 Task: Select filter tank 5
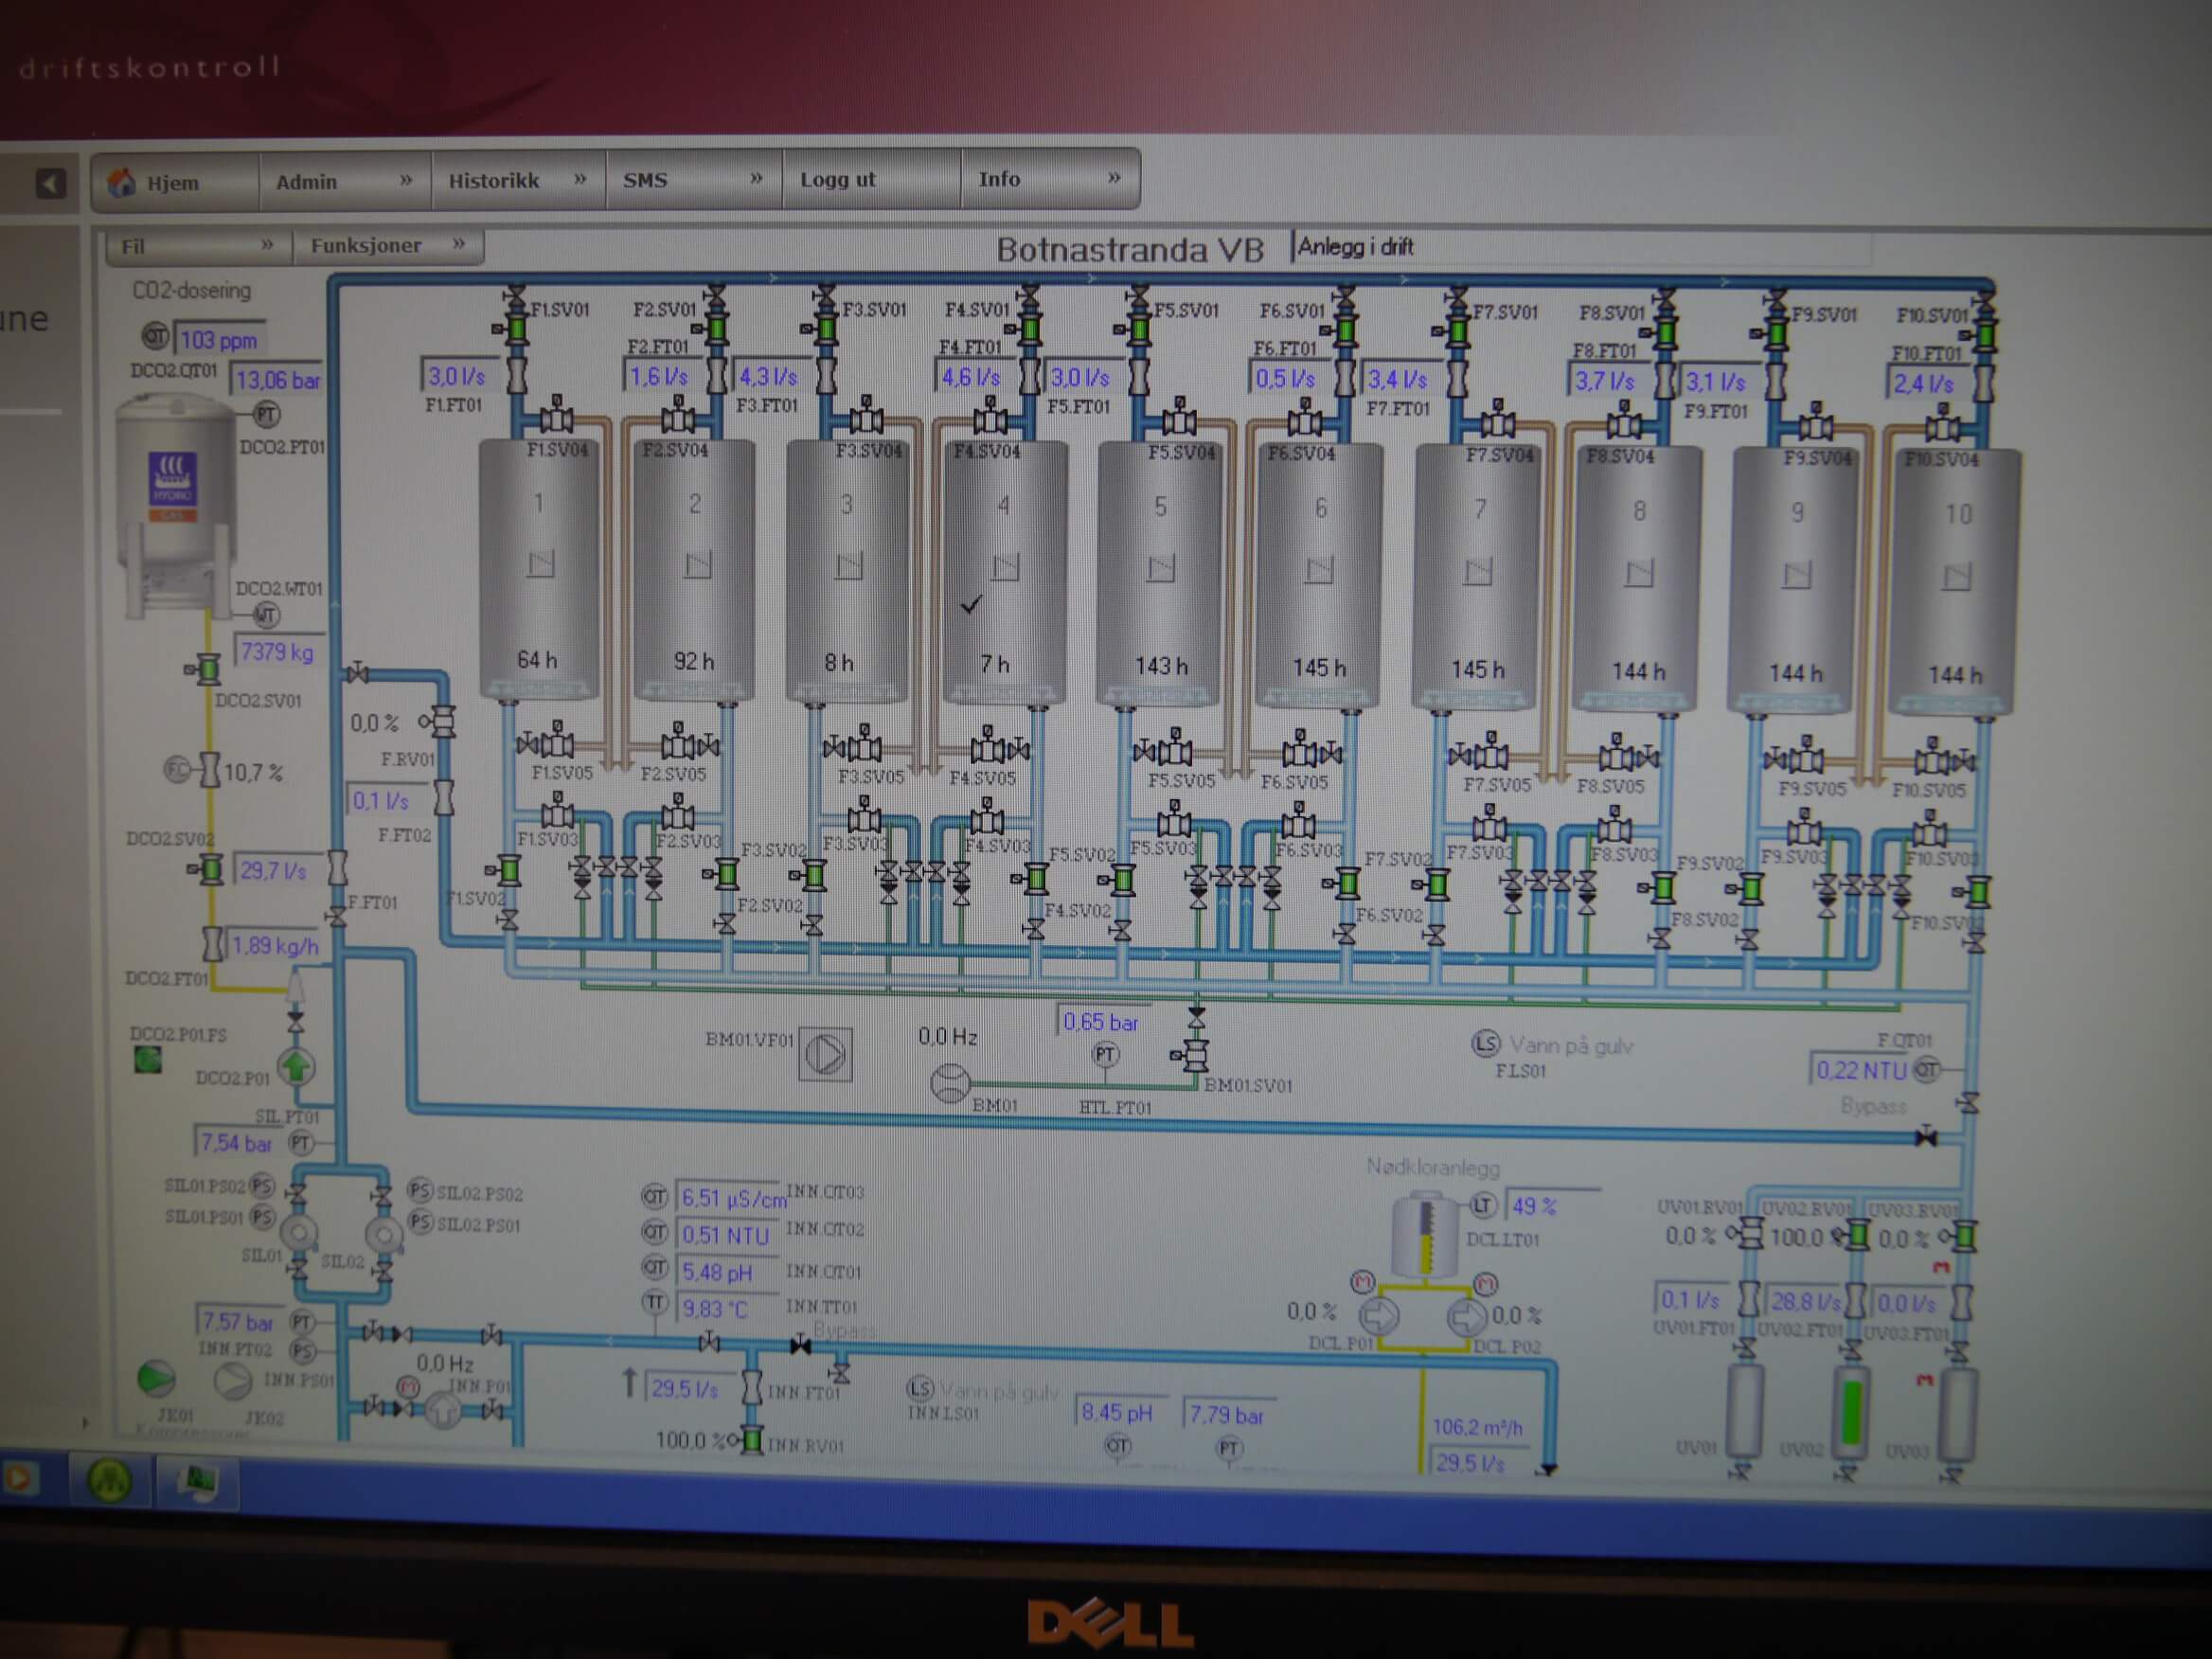pos(1160,575)
